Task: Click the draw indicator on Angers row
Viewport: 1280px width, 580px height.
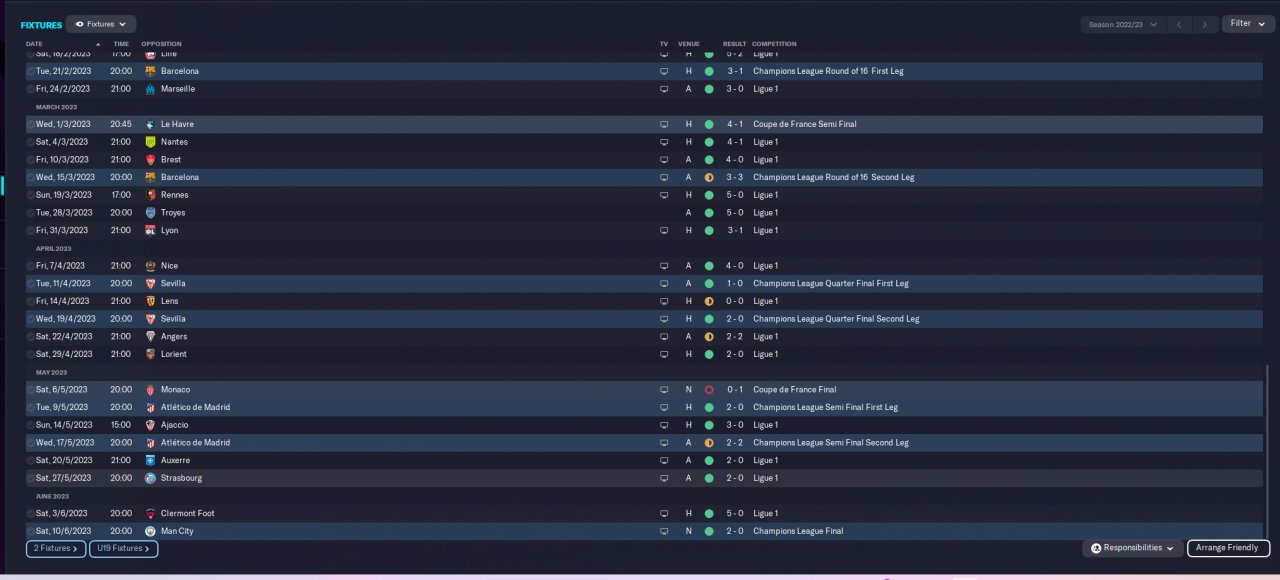Action: coord(709,337)
